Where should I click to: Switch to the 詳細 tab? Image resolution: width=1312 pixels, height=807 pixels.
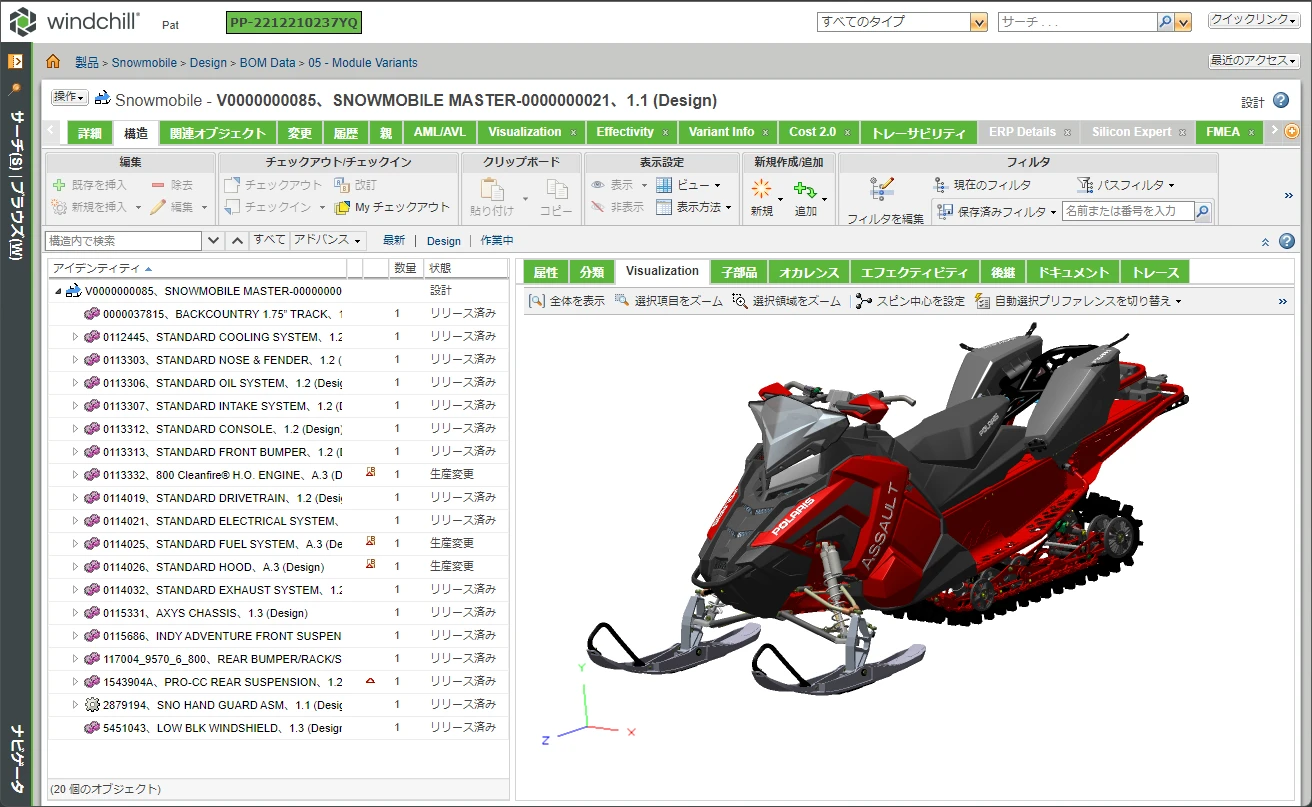coord(90,133)
